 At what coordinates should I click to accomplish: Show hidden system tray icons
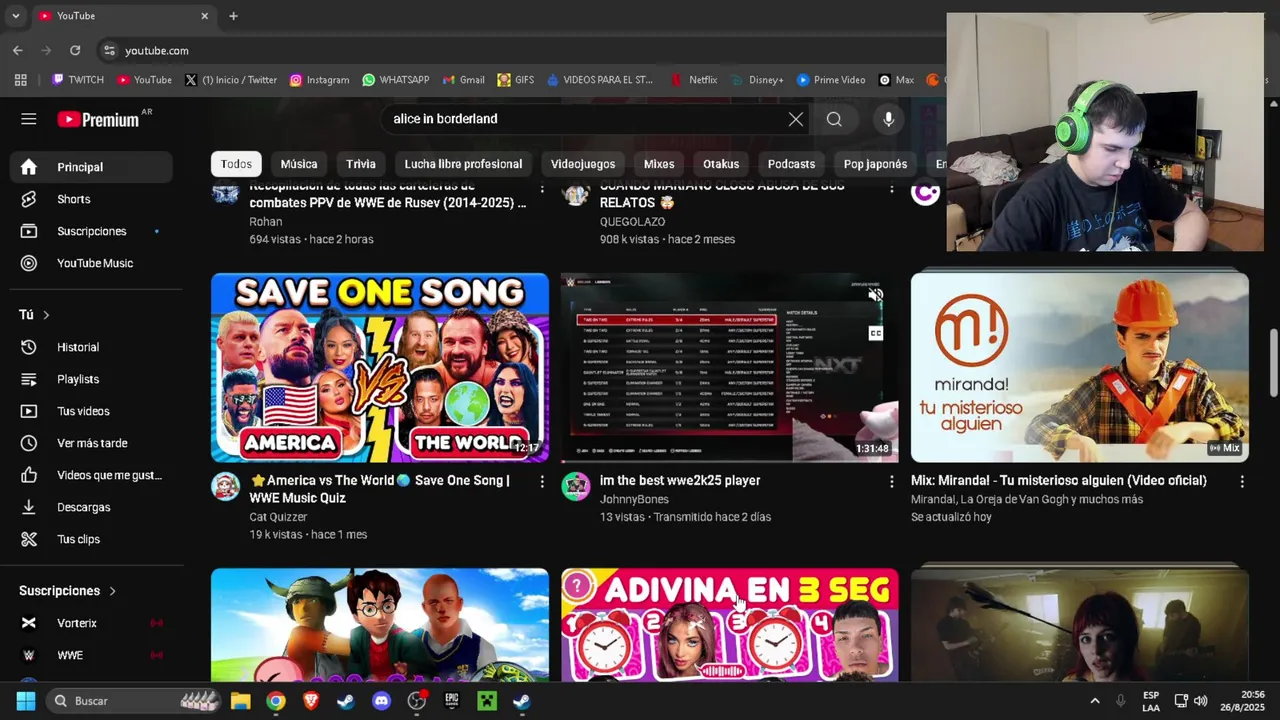point(1095,701)
